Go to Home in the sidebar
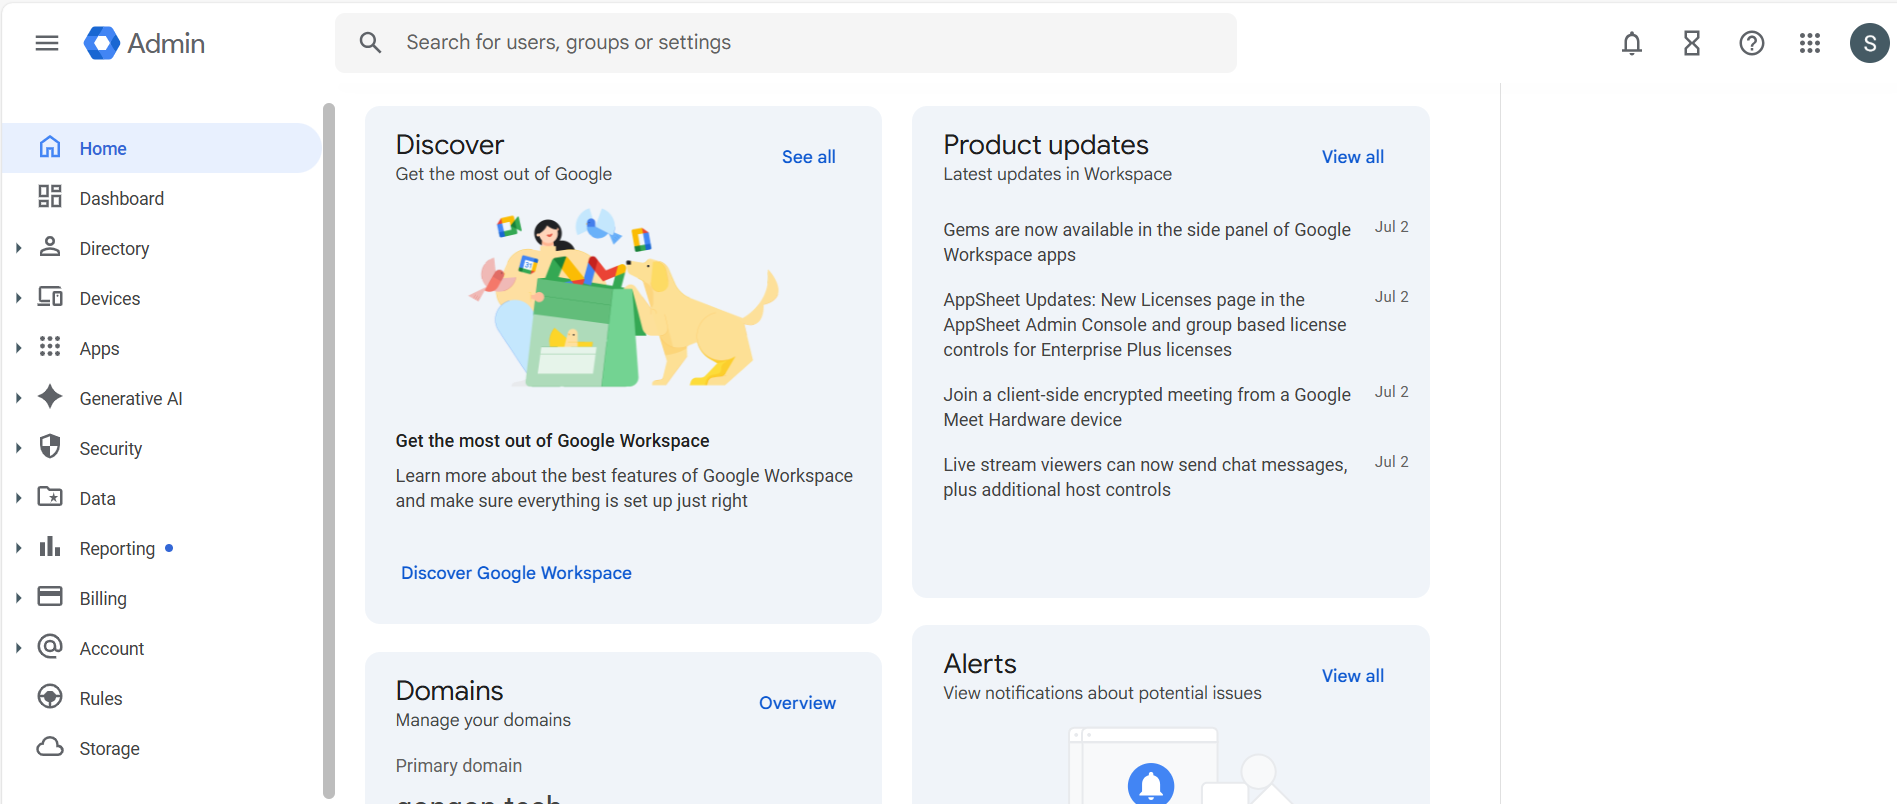This screenshot has width=1897, height=804. coord(162,148)
